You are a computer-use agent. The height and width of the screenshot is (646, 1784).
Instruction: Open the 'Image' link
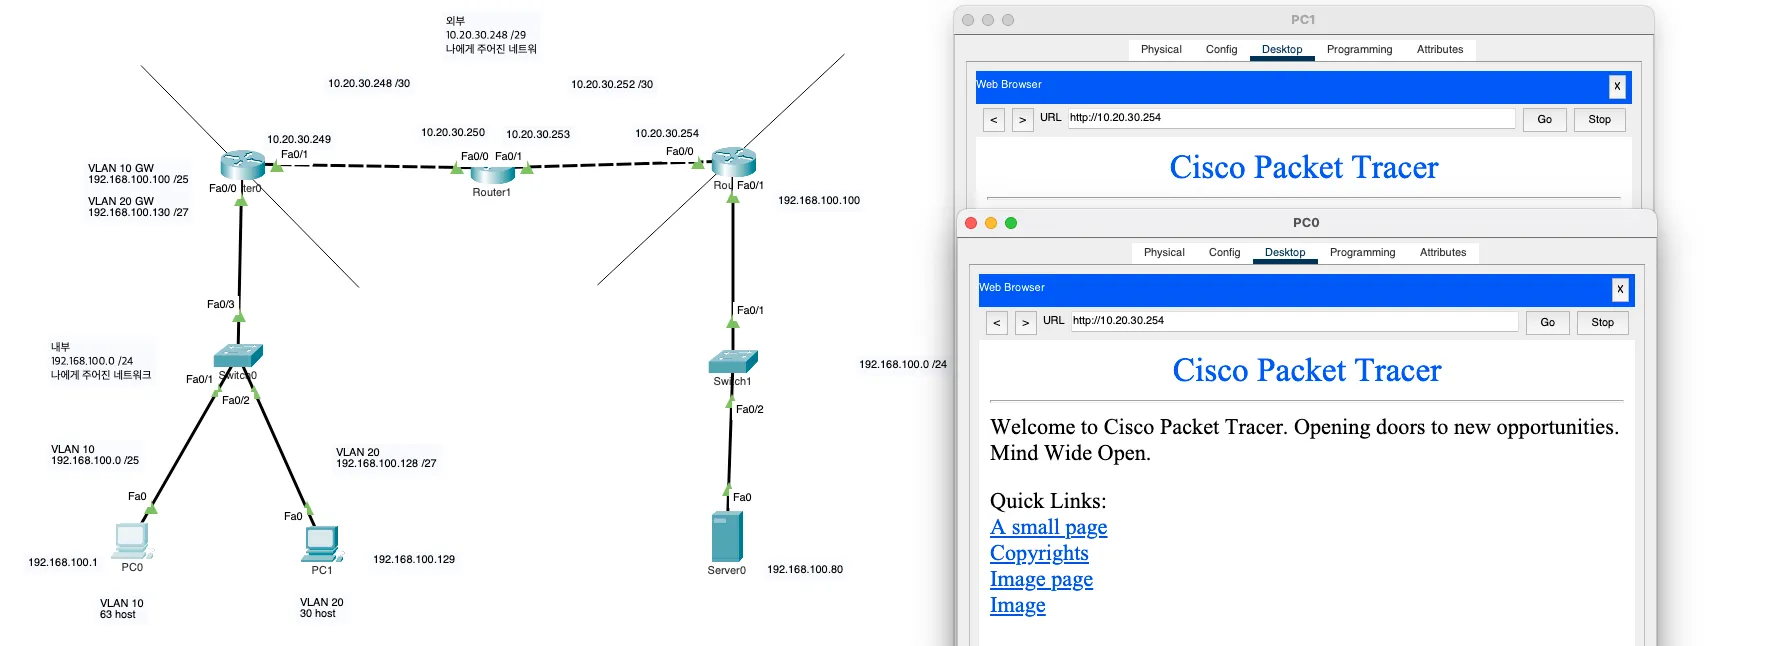pos(1017,605)
